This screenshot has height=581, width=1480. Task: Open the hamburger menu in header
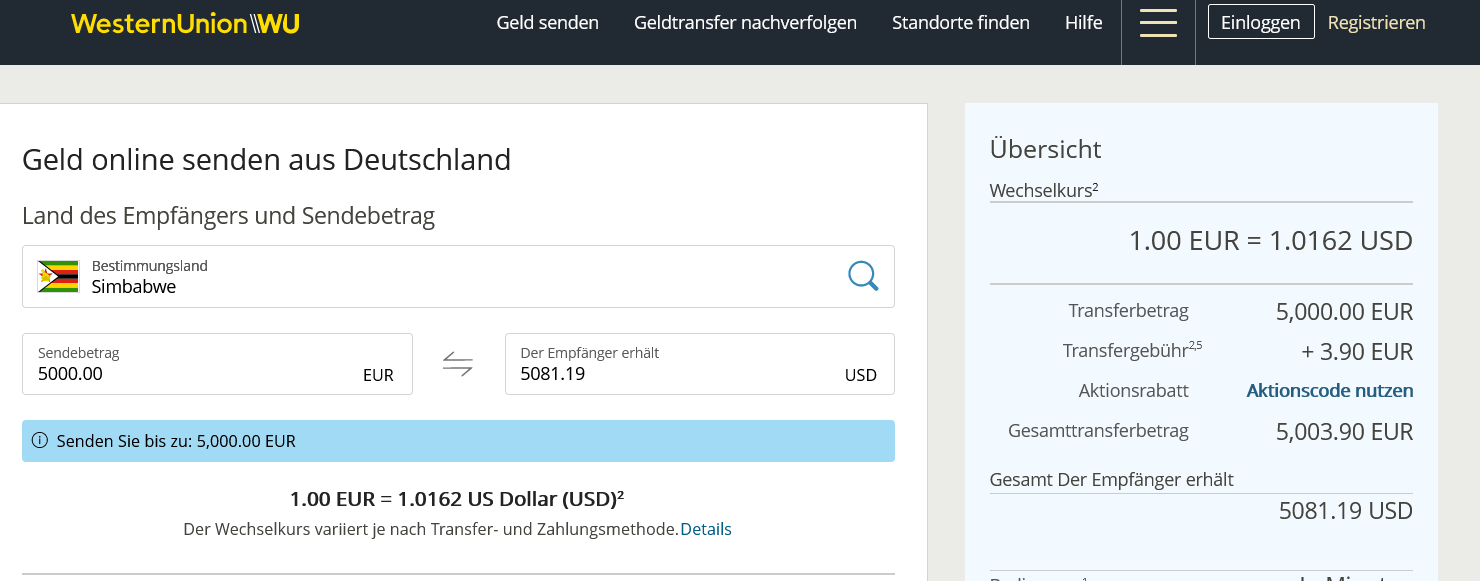click(x=1158, y=23)
